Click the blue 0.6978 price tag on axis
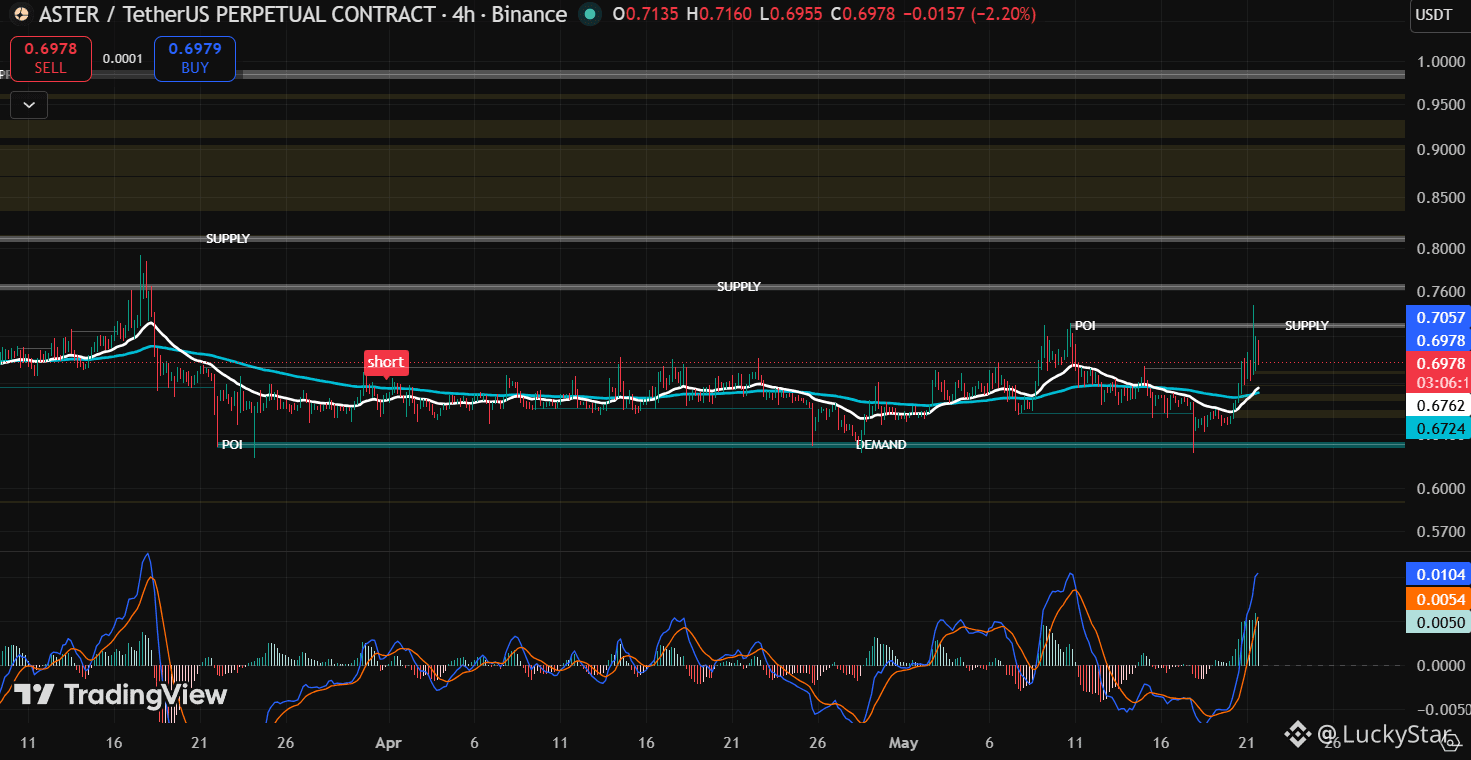This screenshot has height=760, width=1471. 1438,340
